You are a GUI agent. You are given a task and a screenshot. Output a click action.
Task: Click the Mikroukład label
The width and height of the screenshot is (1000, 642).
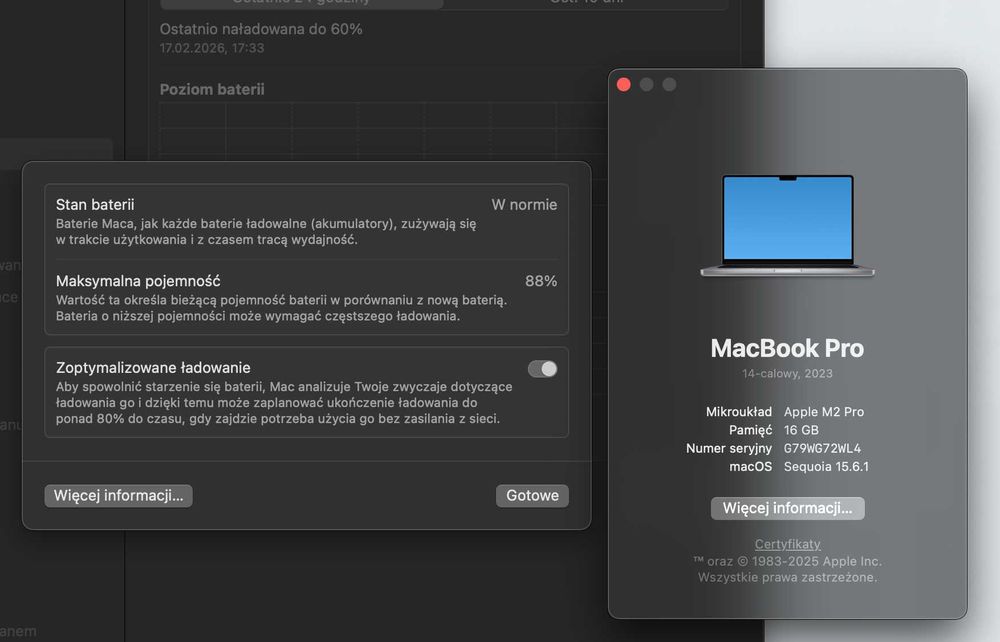(739, 412)
